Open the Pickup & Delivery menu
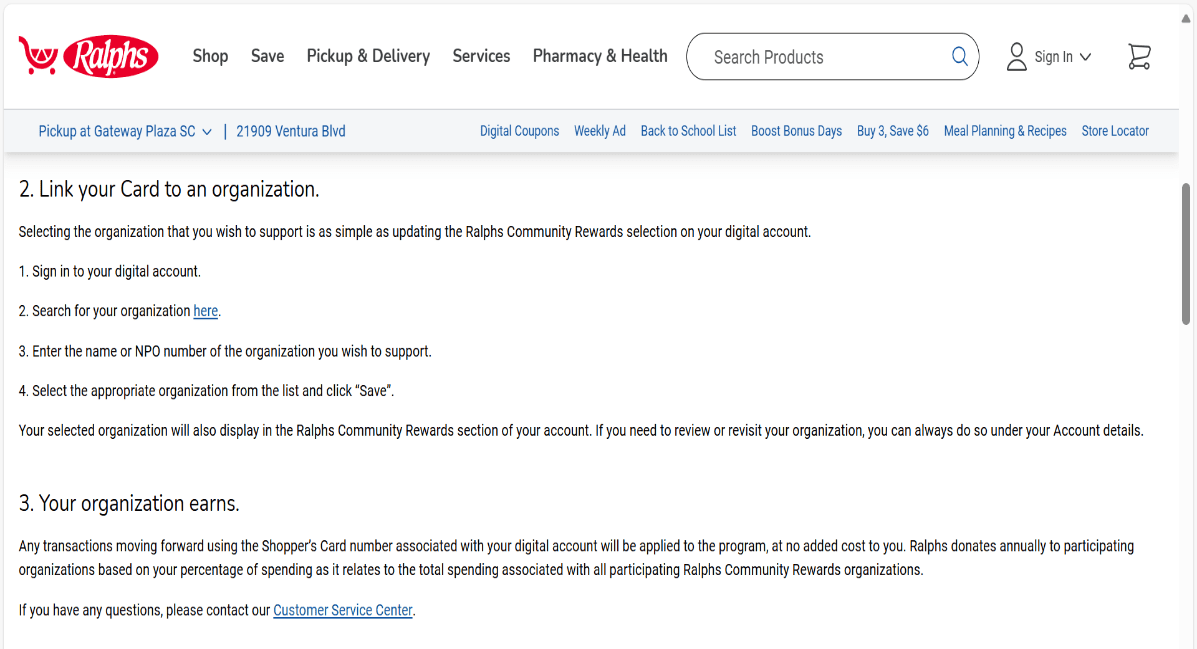 (368, 56)
